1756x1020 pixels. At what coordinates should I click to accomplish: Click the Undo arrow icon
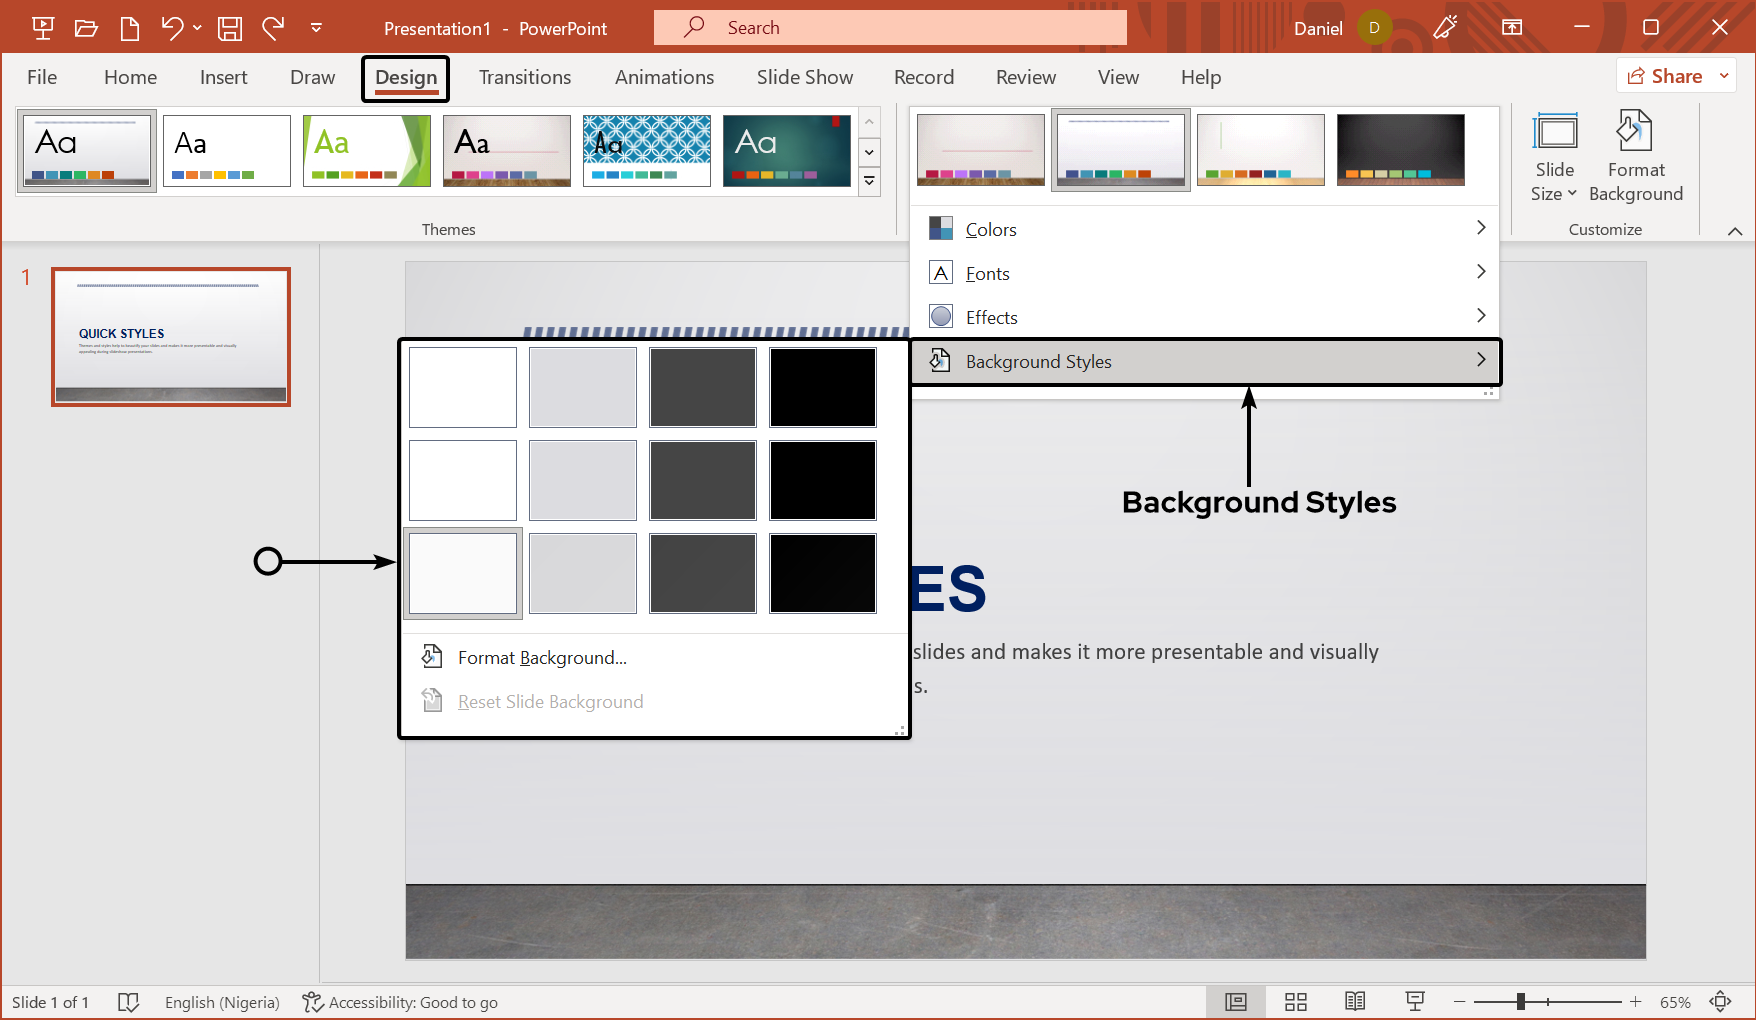172,28
